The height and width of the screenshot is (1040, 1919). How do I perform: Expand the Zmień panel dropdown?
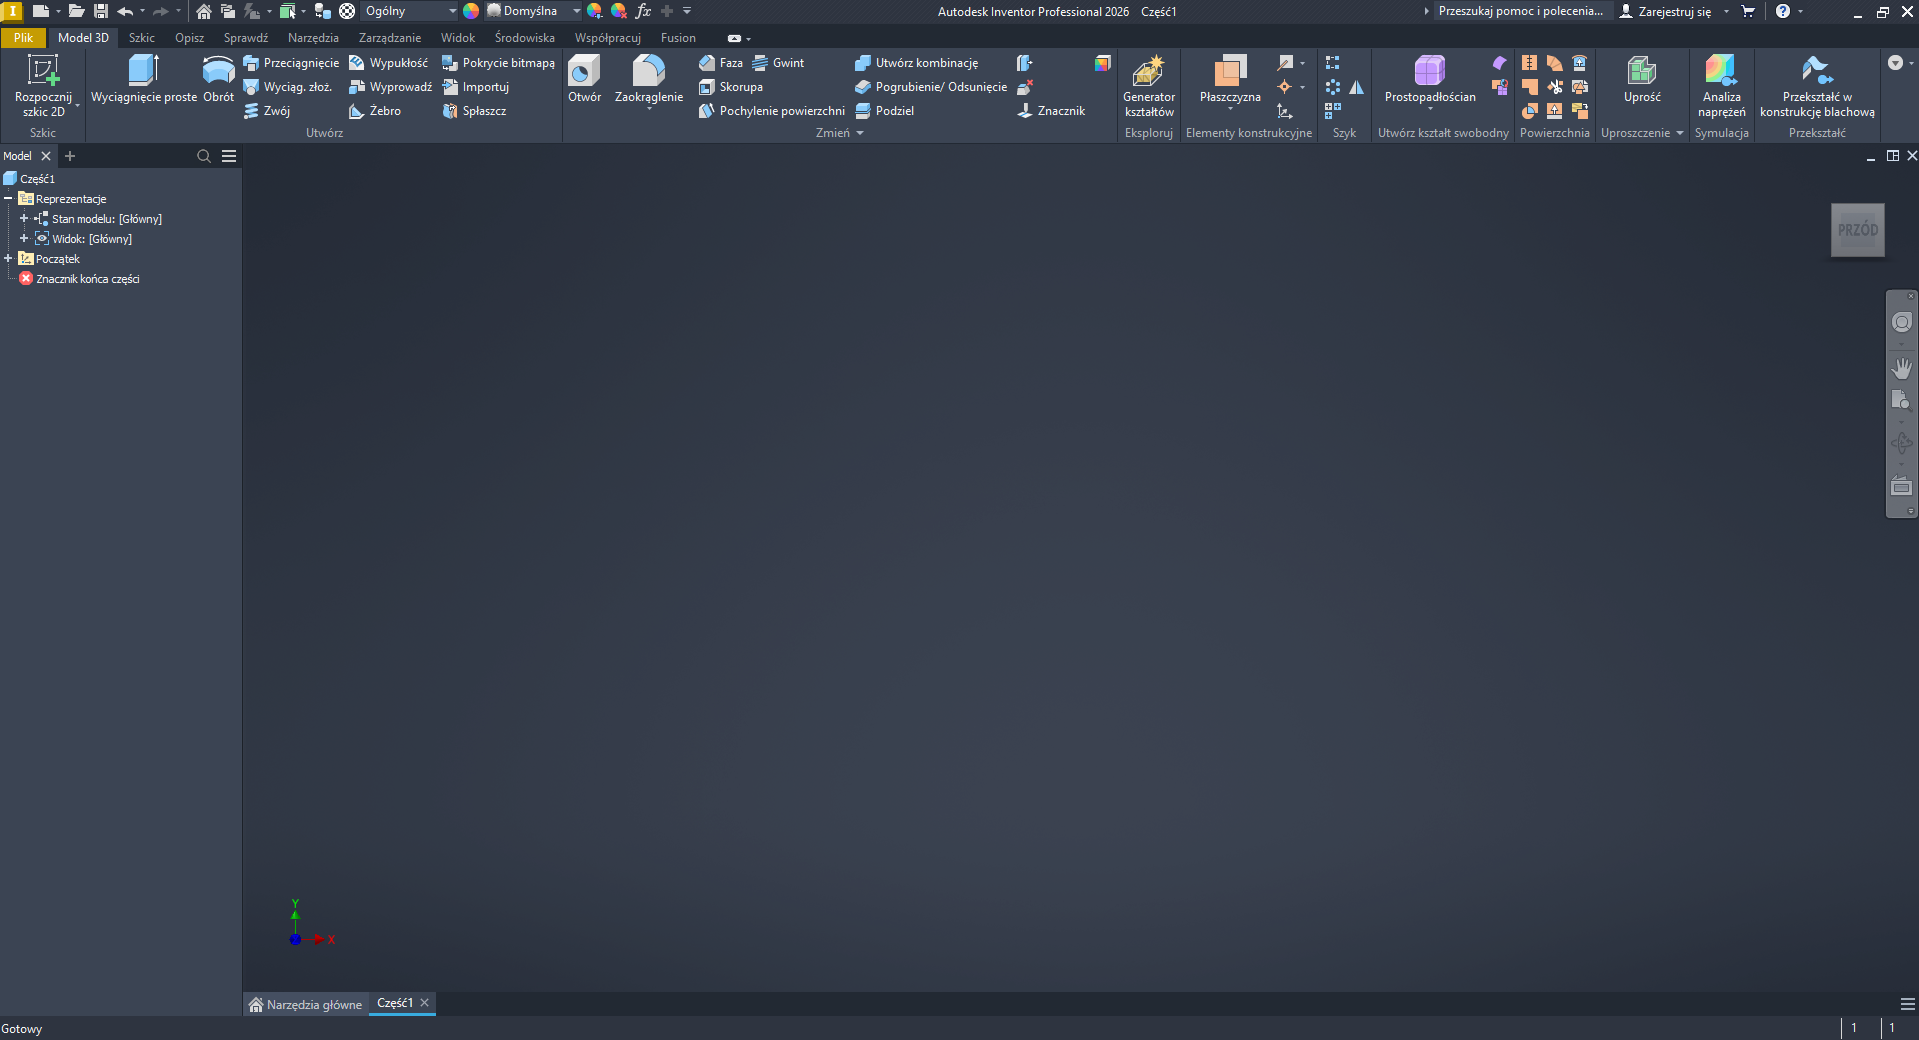860,133
